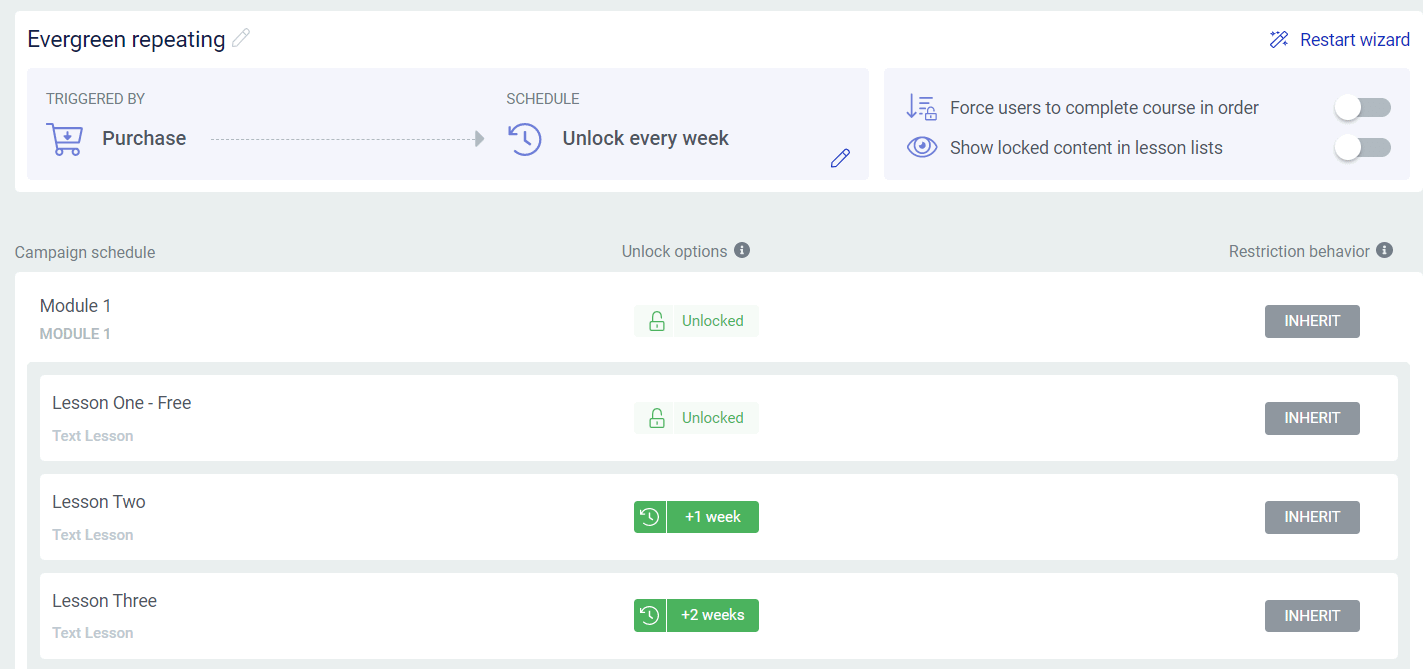Screen dimensions: 1423x669
Task: Edit the schedule with the blue pencil icon
Action: pyautogui.click(x=840, y=158)
